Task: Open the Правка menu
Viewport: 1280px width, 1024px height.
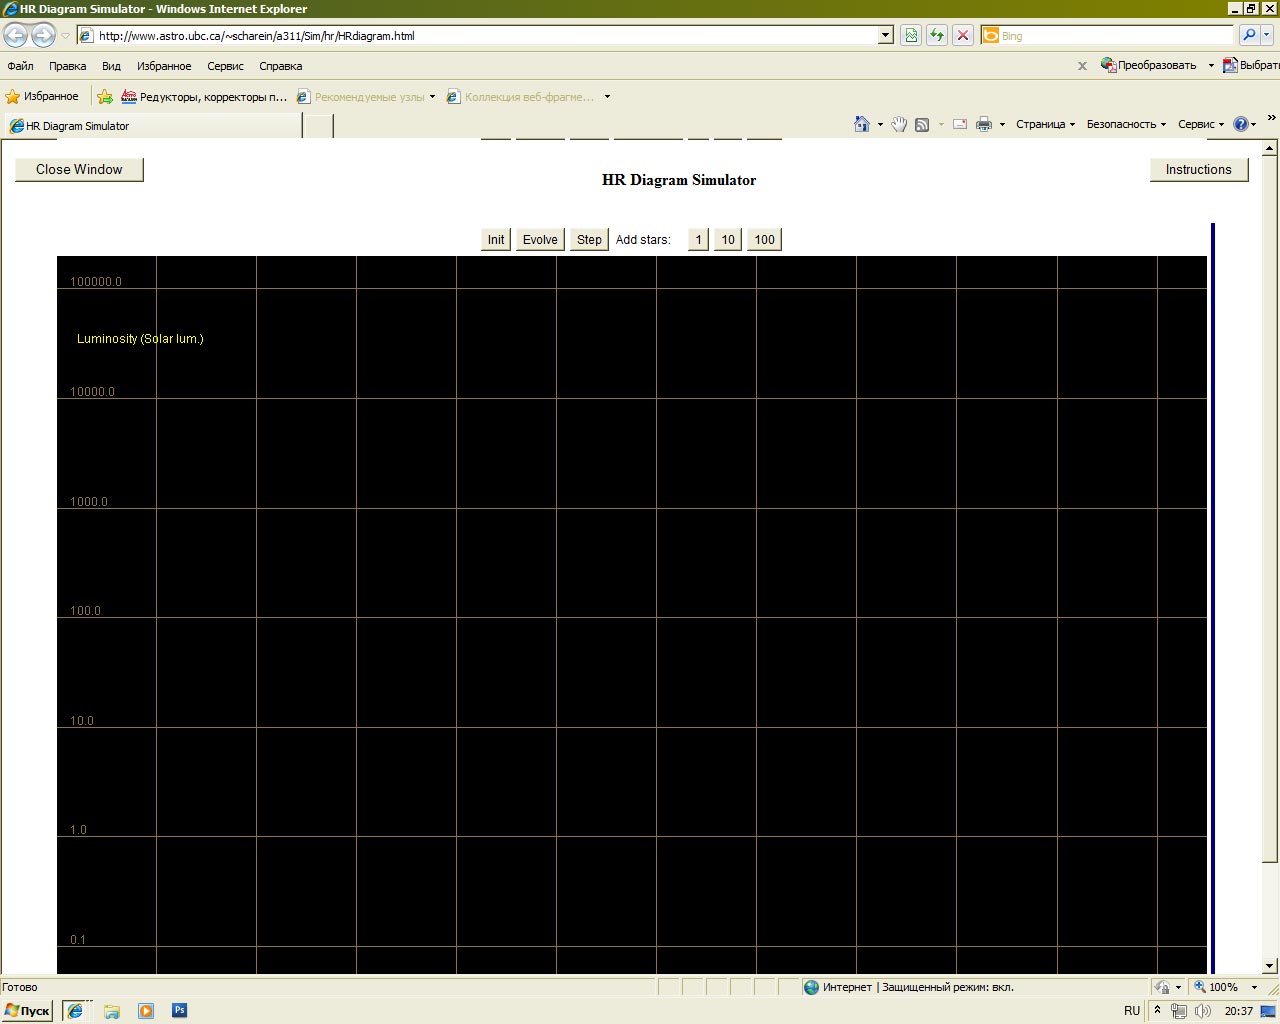Action: 67,66
